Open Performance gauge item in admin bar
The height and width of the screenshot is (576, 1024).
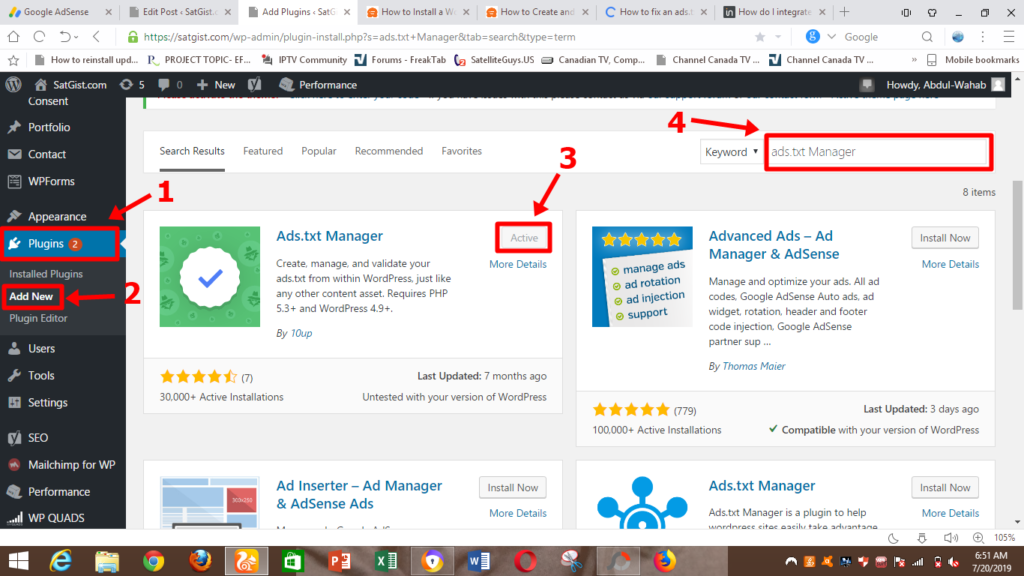[317, 85]
